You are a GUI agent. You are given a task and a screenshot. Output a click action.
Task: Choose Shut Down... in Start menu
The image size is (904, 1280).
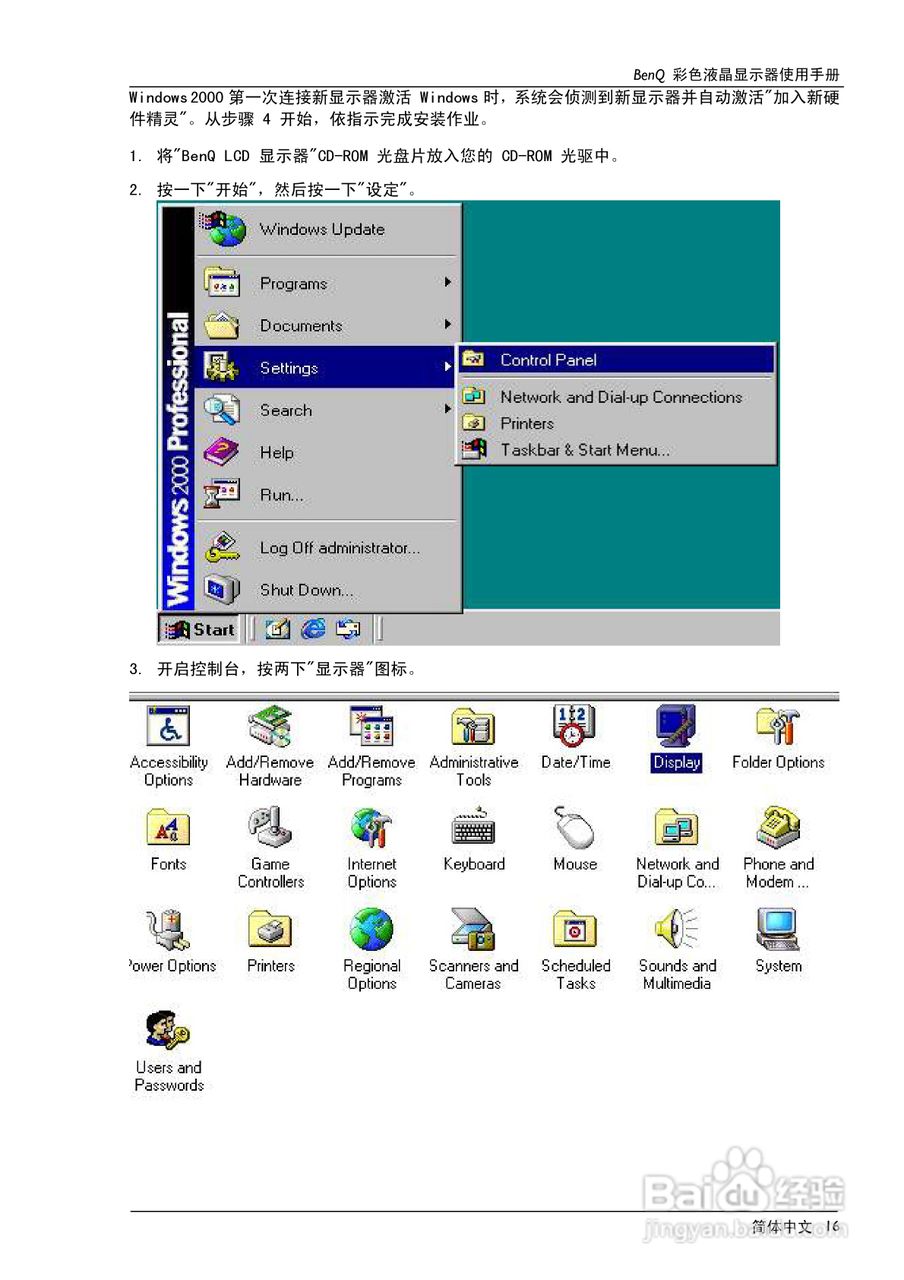(327, 590)
